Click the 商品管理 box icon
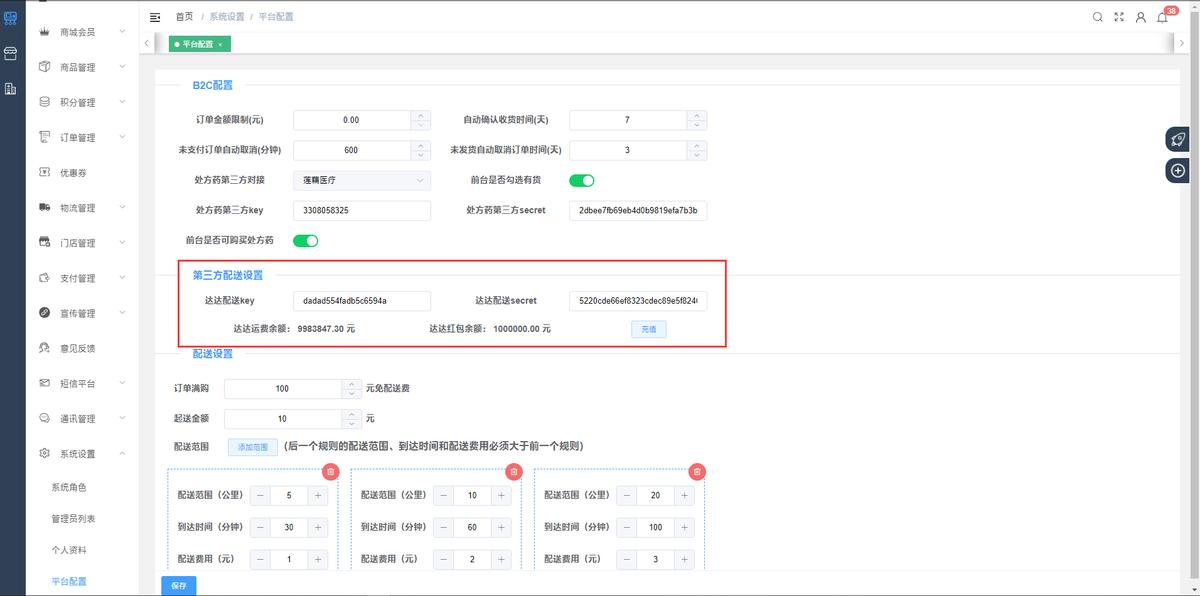 44,67
